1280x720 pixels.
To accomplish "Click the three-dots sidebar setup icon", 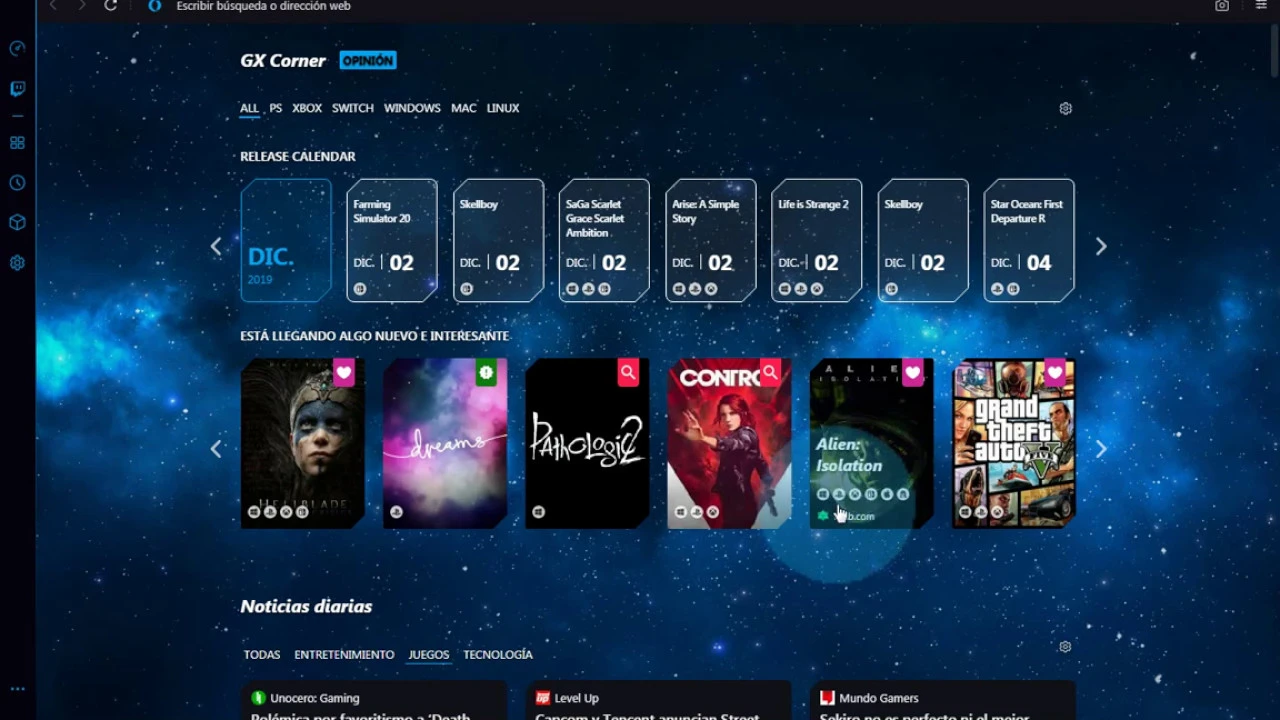I will pos(17,689).
